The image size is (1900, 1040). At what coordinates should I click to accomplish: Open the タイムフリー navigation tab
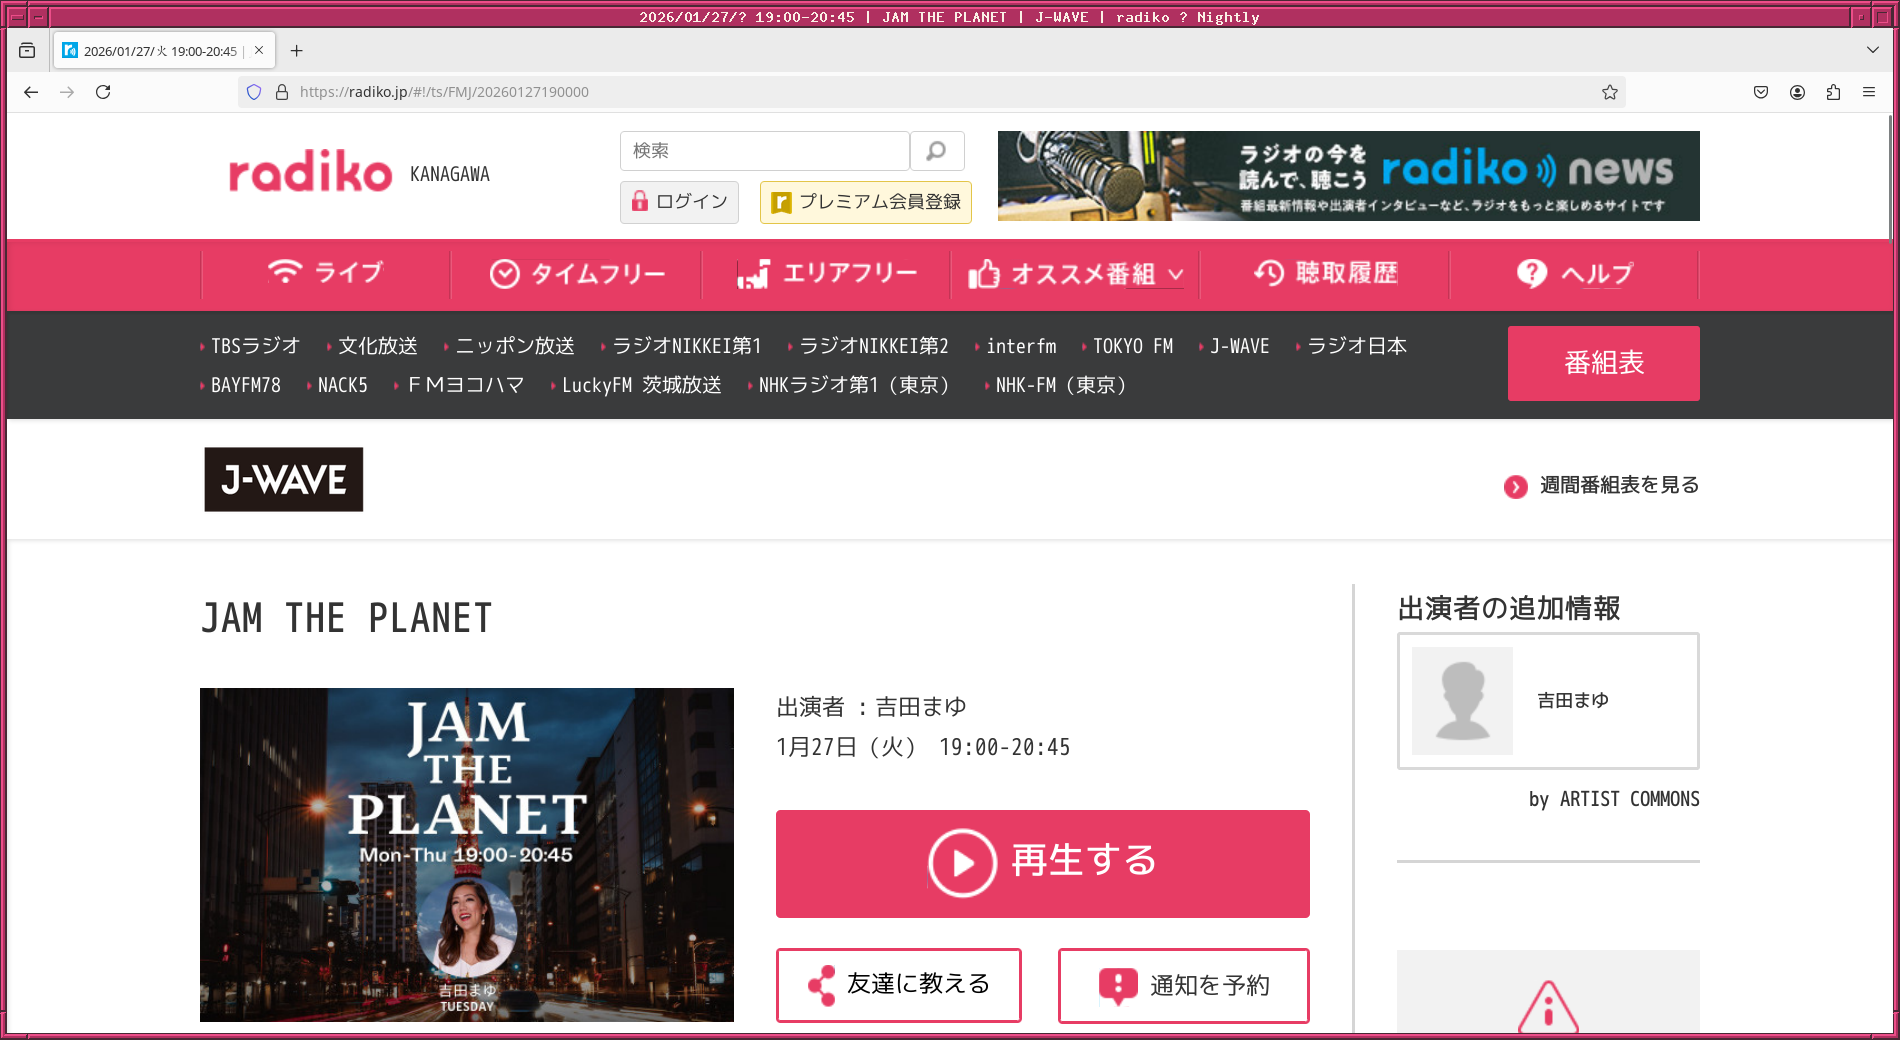(577, 274)
